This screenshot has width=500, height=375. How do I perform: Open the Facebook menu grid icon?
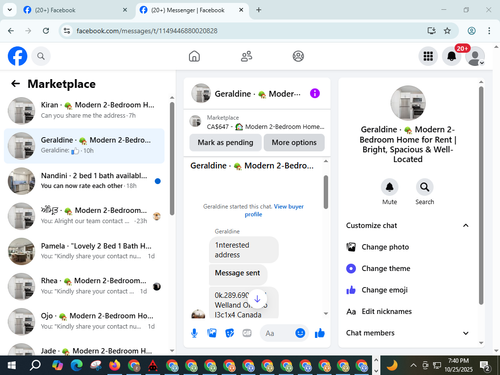pyautogui.click(x=428, y=56)
